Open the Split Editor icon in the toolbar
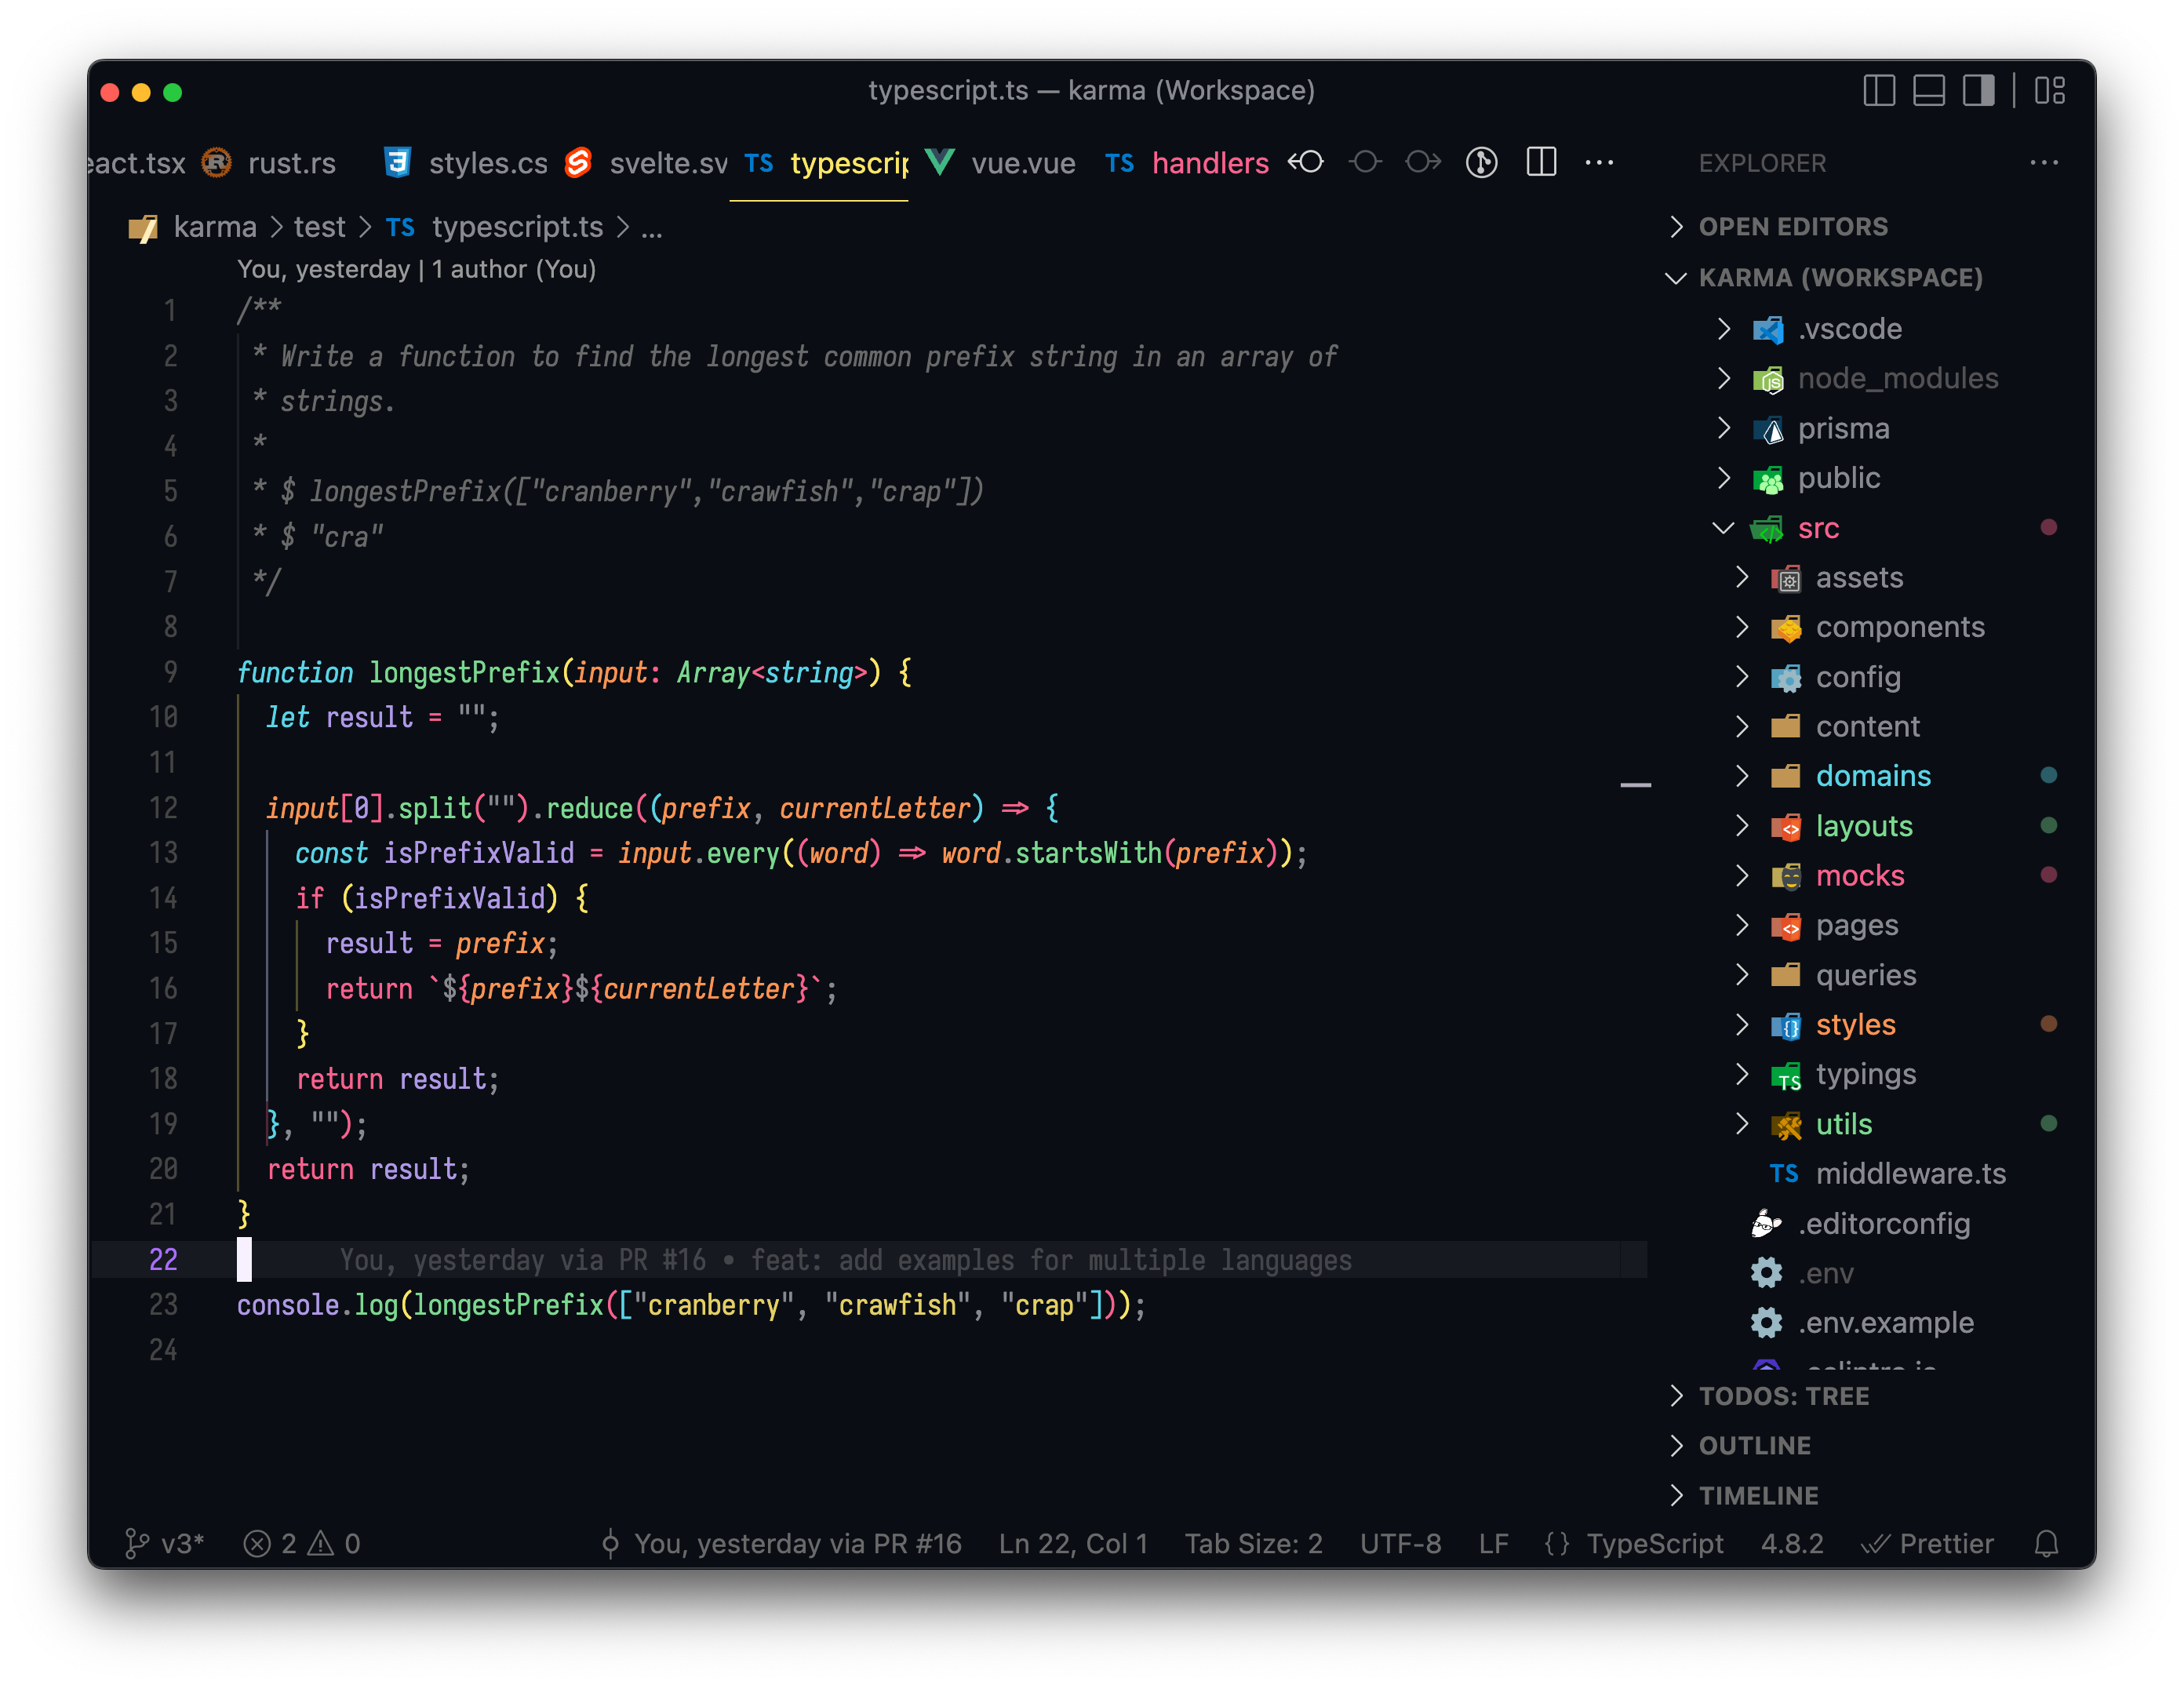 1541,162
